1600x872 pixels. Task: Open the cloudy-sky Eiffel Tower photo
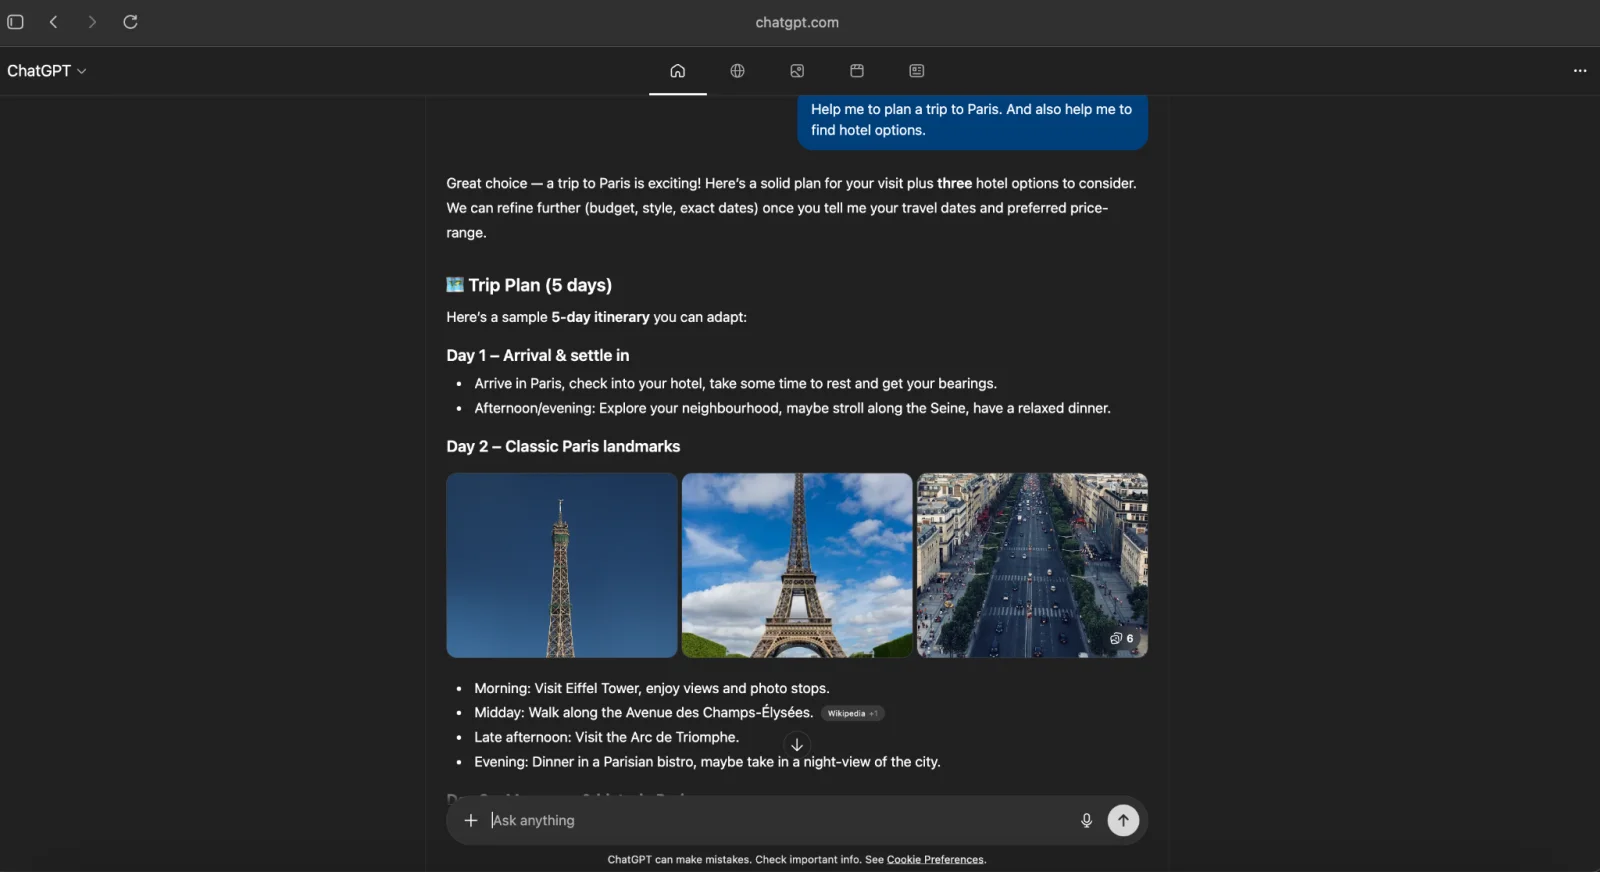(x=797, y=565)
